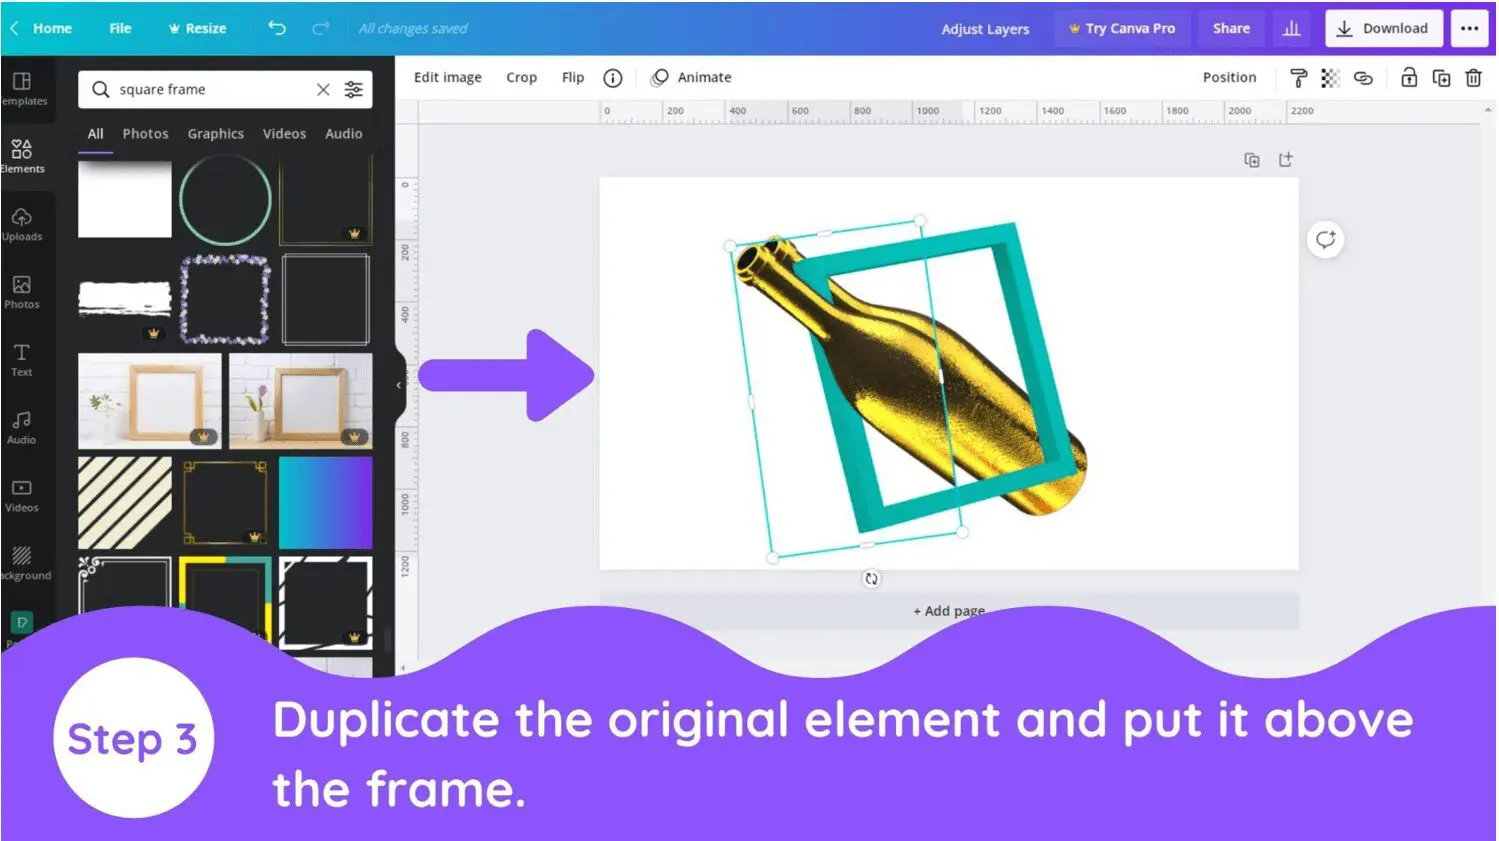Open the Videos sidebar panel
The image size is (1499, 841).
pos(22,495)
